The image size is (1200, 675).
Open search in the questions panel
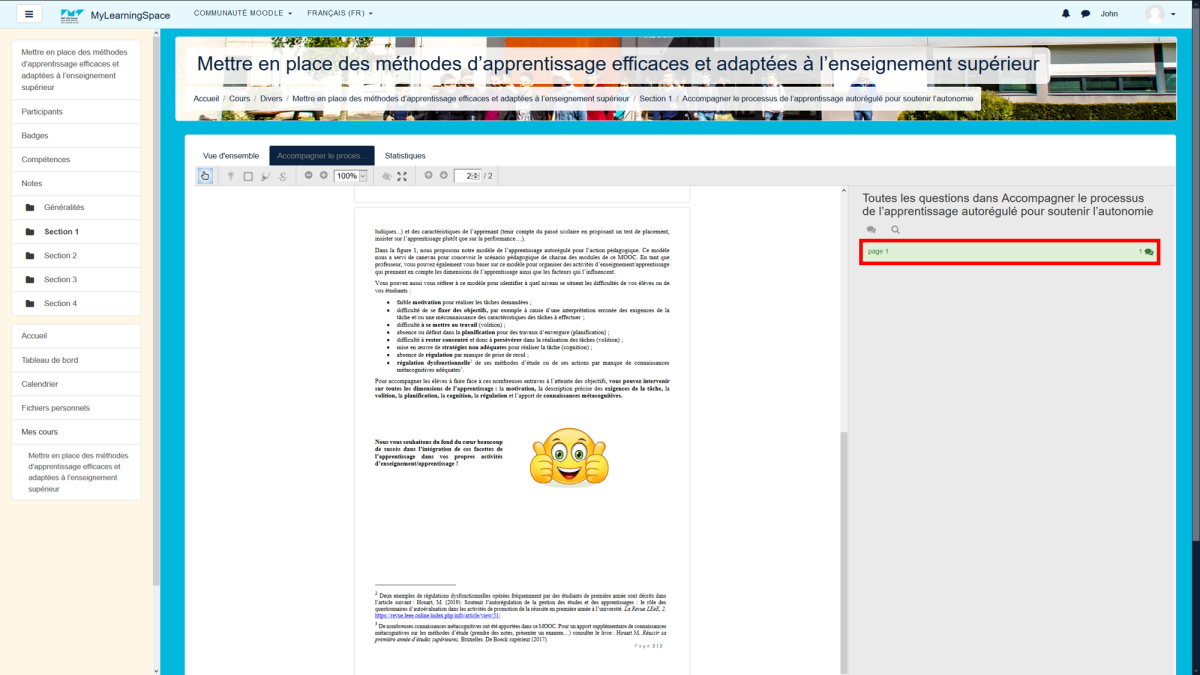(x=895, y=230)
